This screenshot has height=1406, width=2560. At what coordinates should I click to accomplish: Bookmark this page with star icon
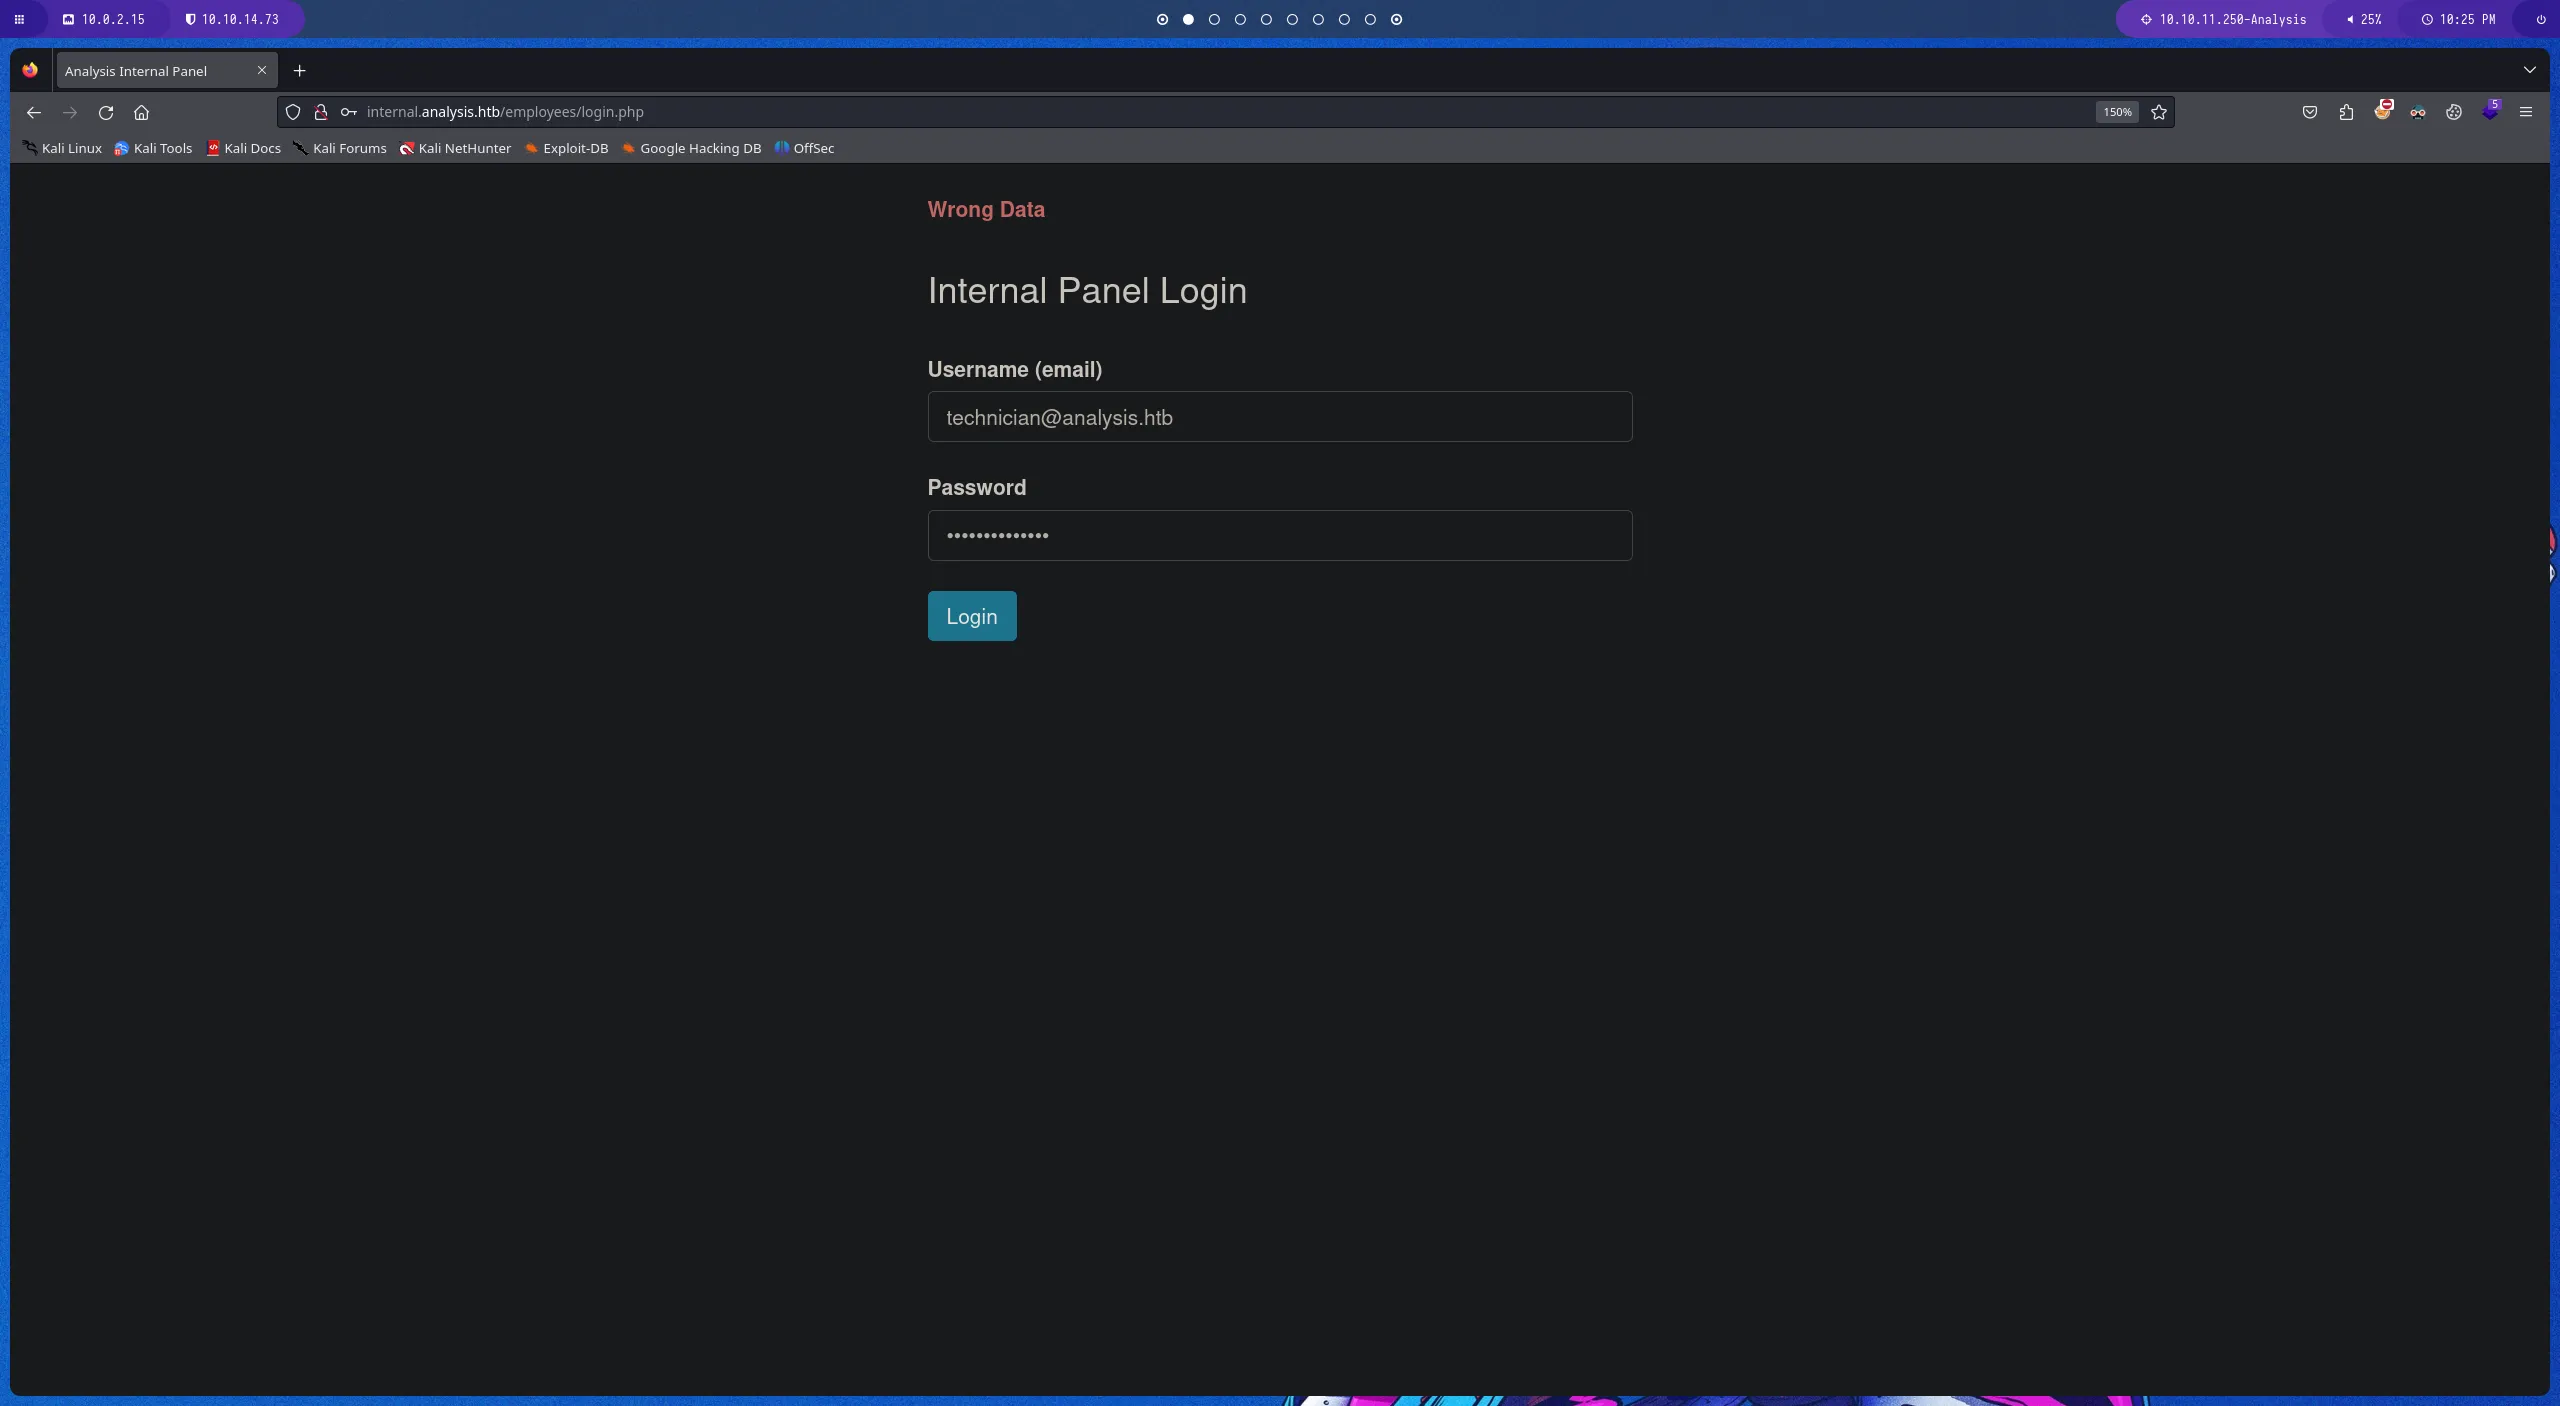coord(2159,112)
